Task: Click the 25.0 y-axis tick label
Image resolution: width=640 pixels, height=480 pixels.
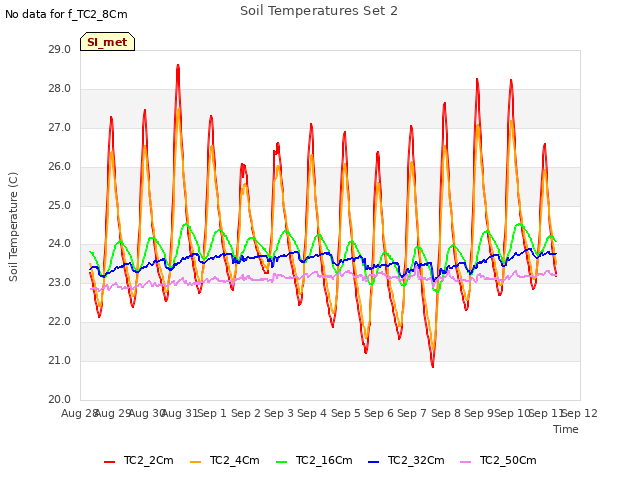Action: click(60, 205)
